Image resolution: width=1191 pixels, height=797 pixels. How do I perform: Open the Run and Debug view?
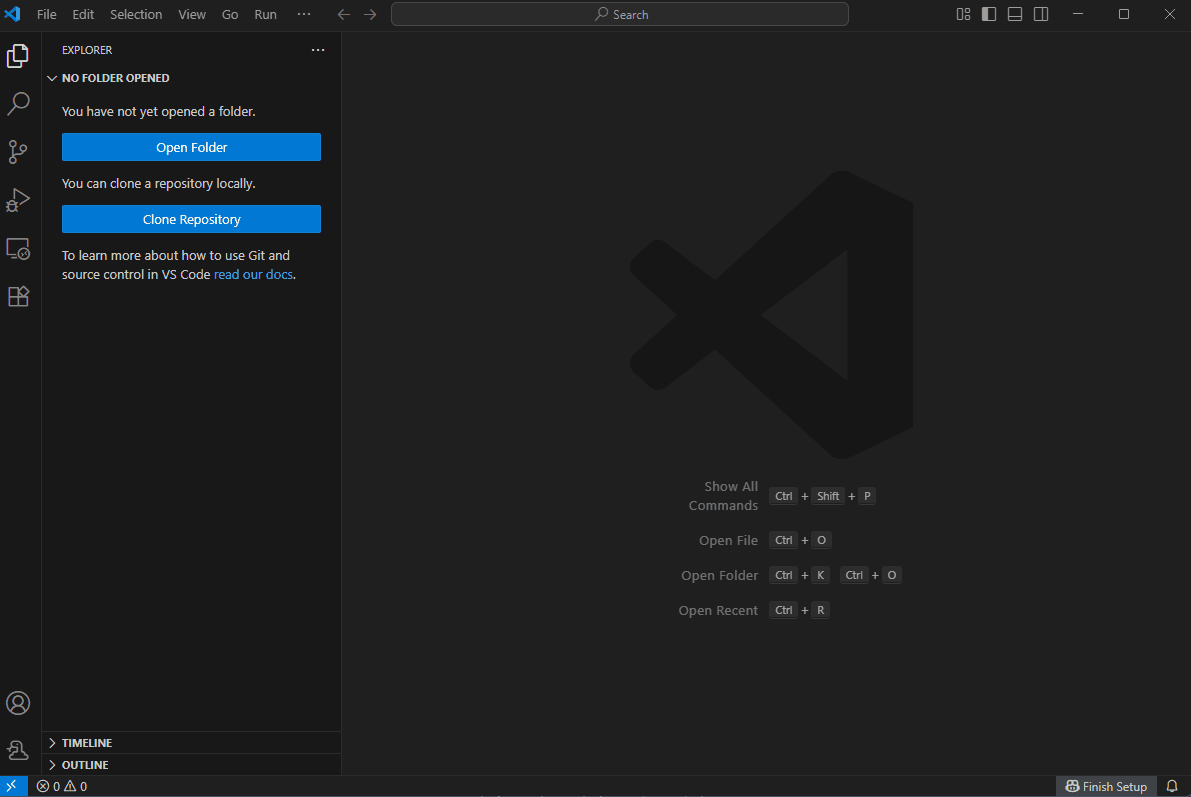[18, 200]
